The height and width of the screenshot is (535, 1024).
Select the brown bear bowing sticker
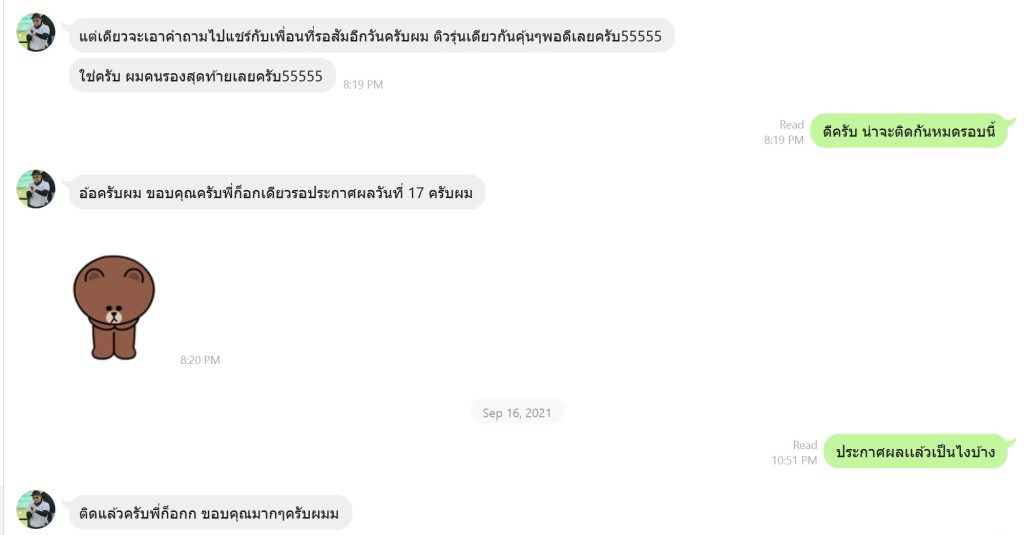(x=114, y=307)
